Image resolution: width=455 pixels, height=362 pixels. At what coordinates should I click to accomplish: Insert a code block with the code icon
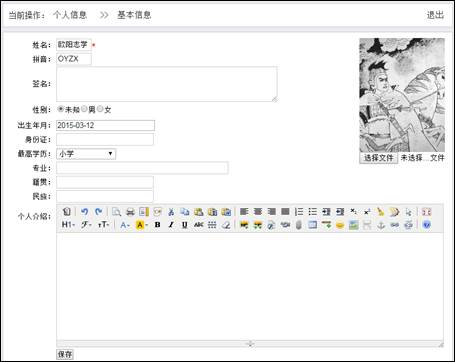pos(157,212)
